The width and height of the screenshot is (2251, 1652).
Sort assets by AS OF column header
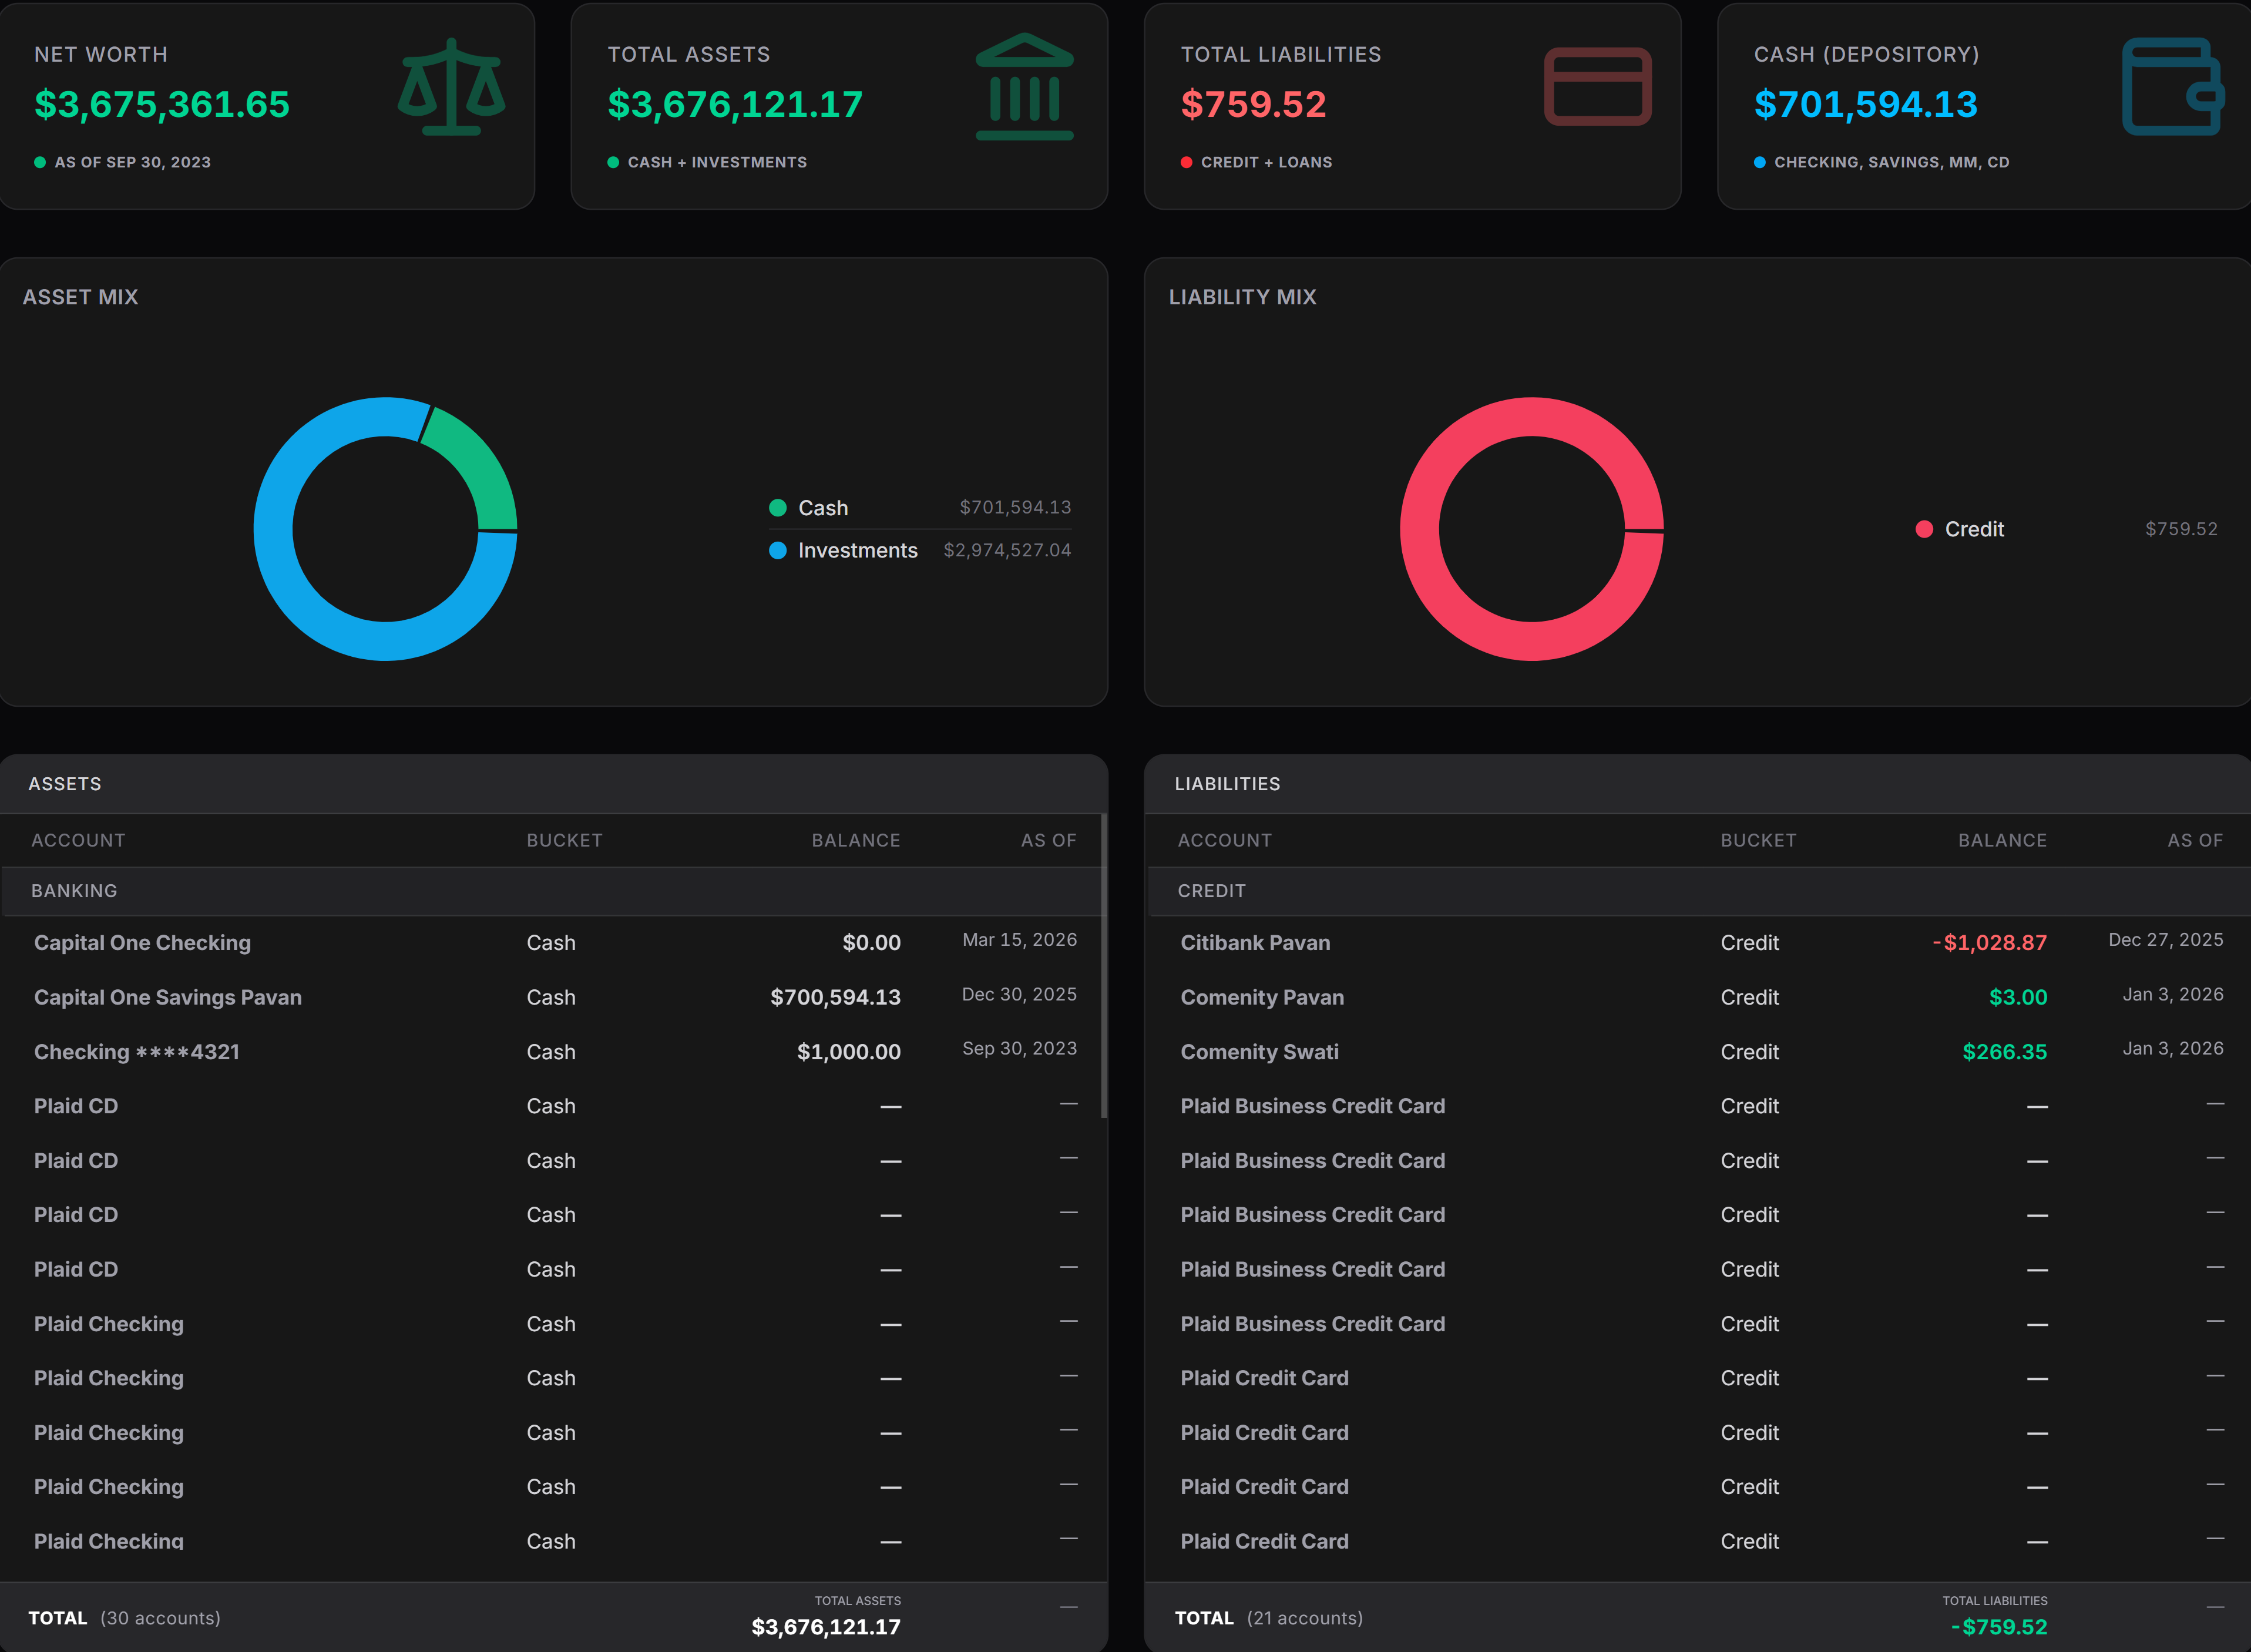coord(1049,840)
